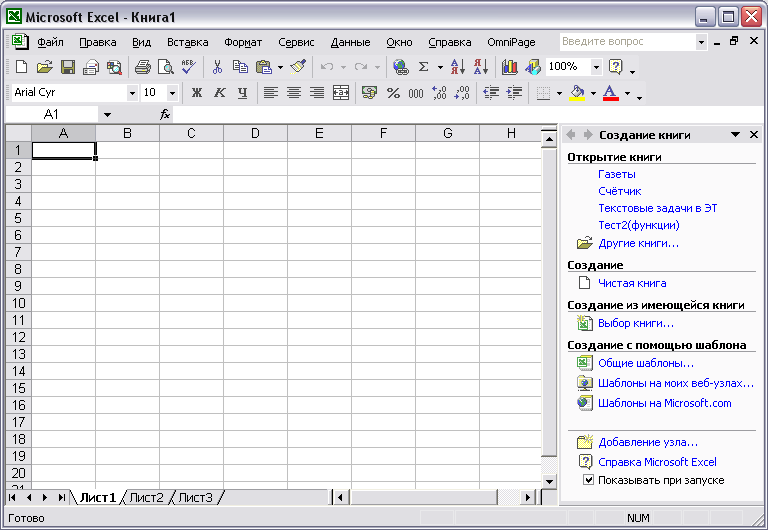Merge and center cells icon
768x530 pixels.
click(x=340, y=92)
